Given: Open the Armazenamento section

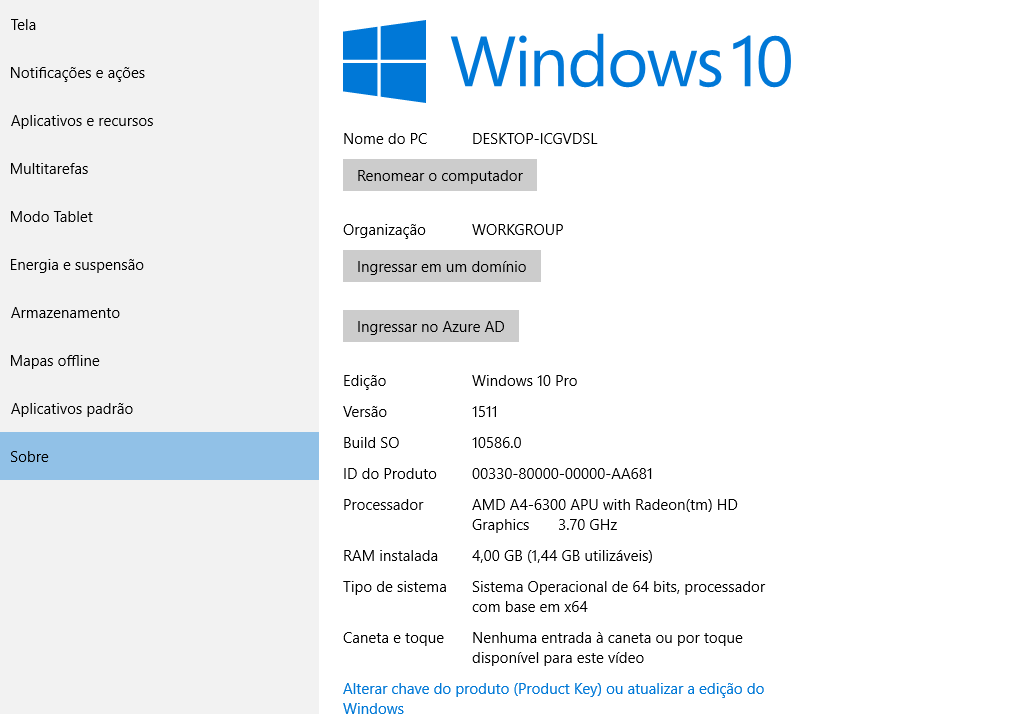Looking at the screenshot, I should [x=159, y=313].
